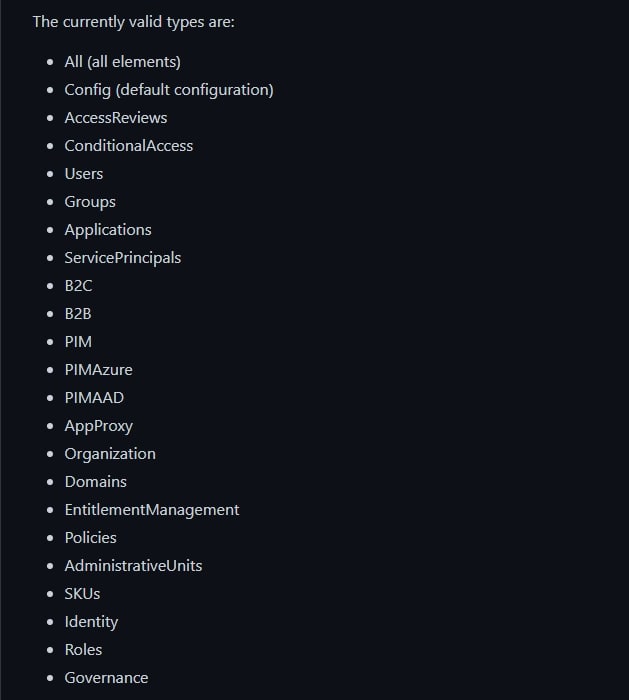Viewport: 629px width, 700px height.
Task: Click the SKUs list item
Action: (x=83, y=594)
